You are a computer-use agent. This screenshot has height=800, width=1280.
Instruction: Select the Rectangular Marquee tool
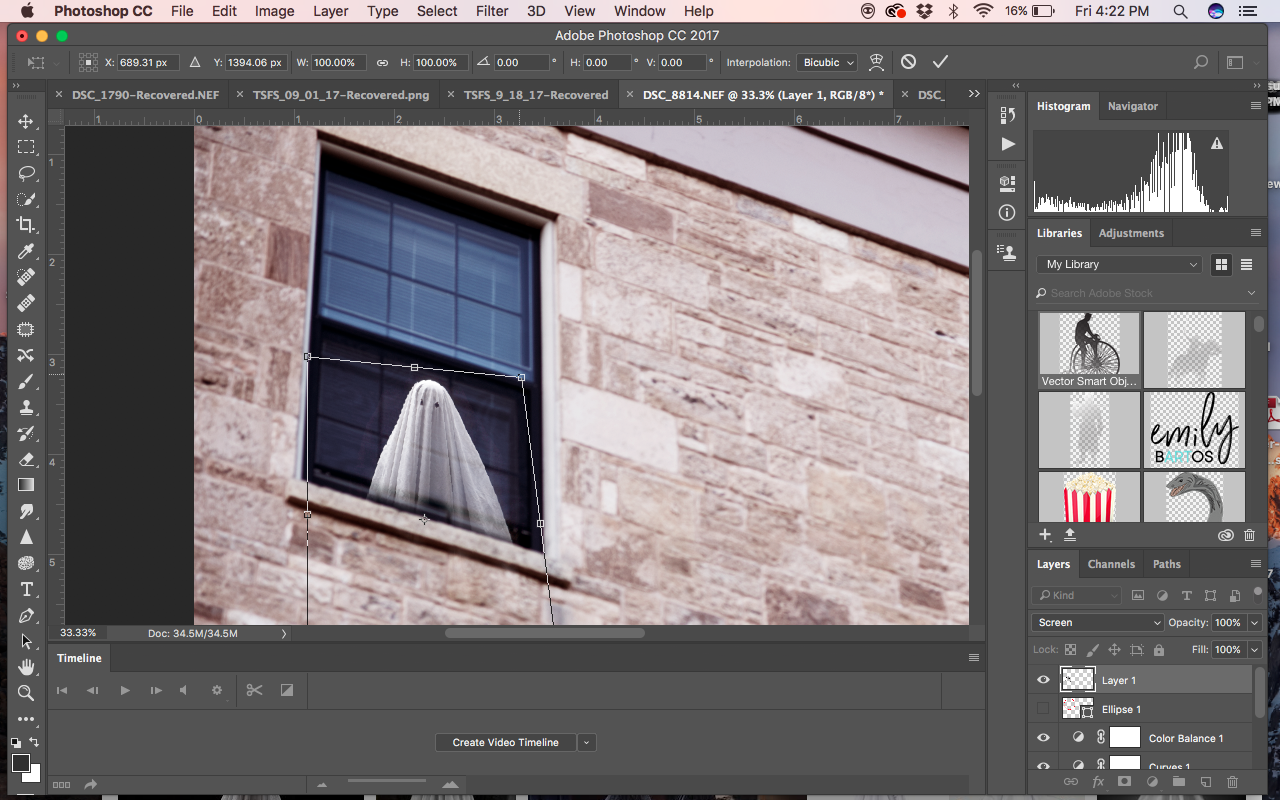[x=26, y=147]
